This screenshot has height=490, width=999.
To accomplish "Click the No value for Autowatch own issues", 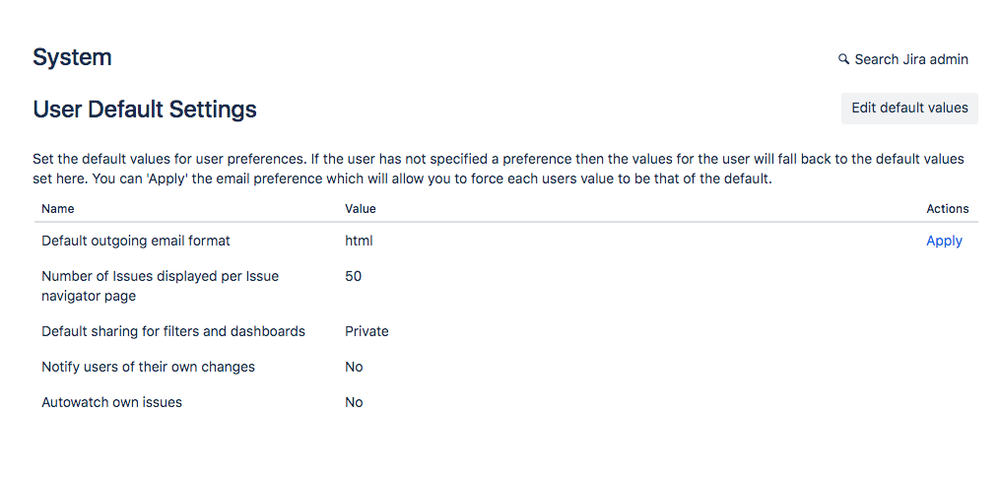I will pyautogui.click(x=354, y=402).
